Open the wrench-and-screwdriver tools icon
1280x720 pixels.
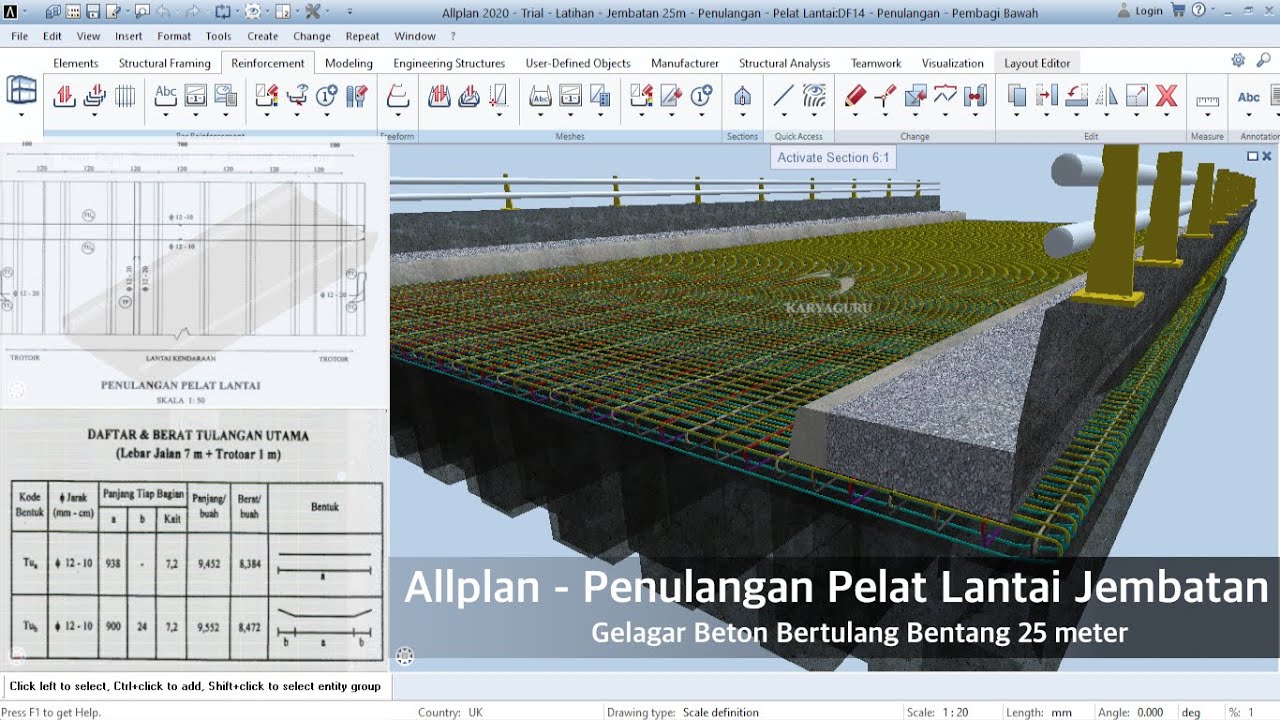tap(313, 12)
